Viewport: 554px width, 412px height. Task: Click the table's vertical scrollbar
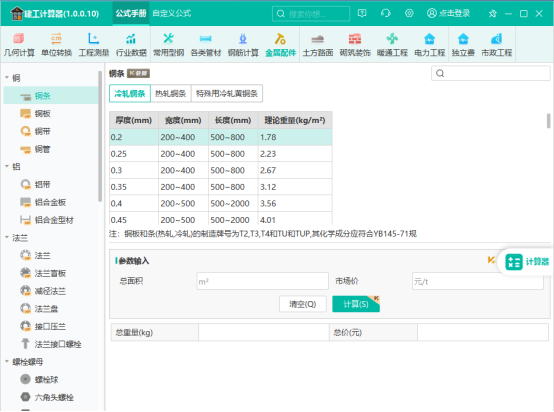(x=548, y=121)
